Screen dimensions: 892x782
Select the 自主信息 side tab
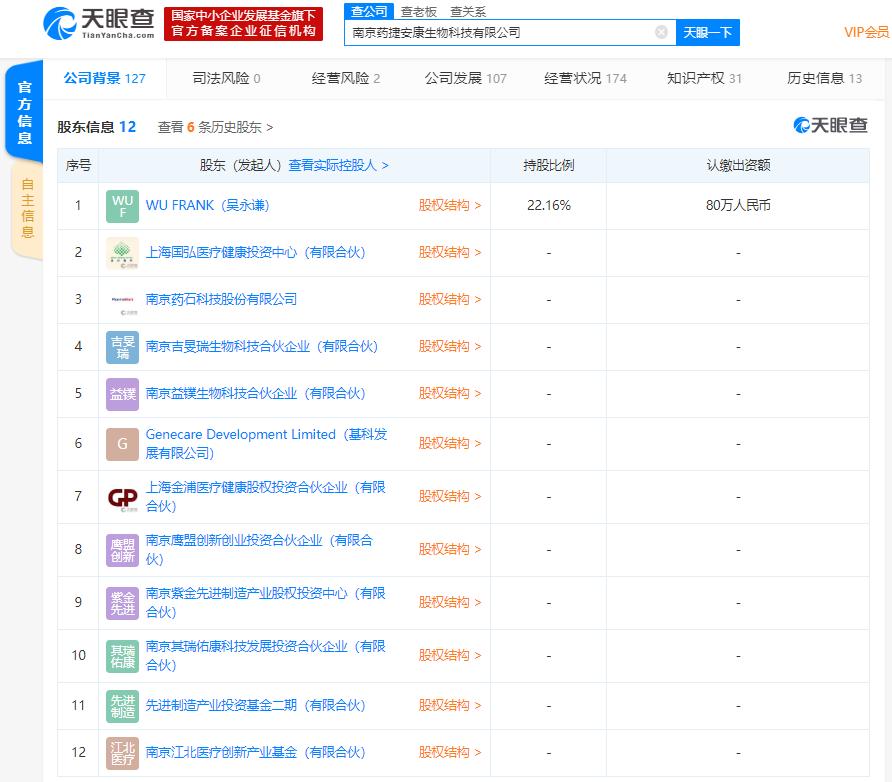pyautogui.click(x=27, y=209)
